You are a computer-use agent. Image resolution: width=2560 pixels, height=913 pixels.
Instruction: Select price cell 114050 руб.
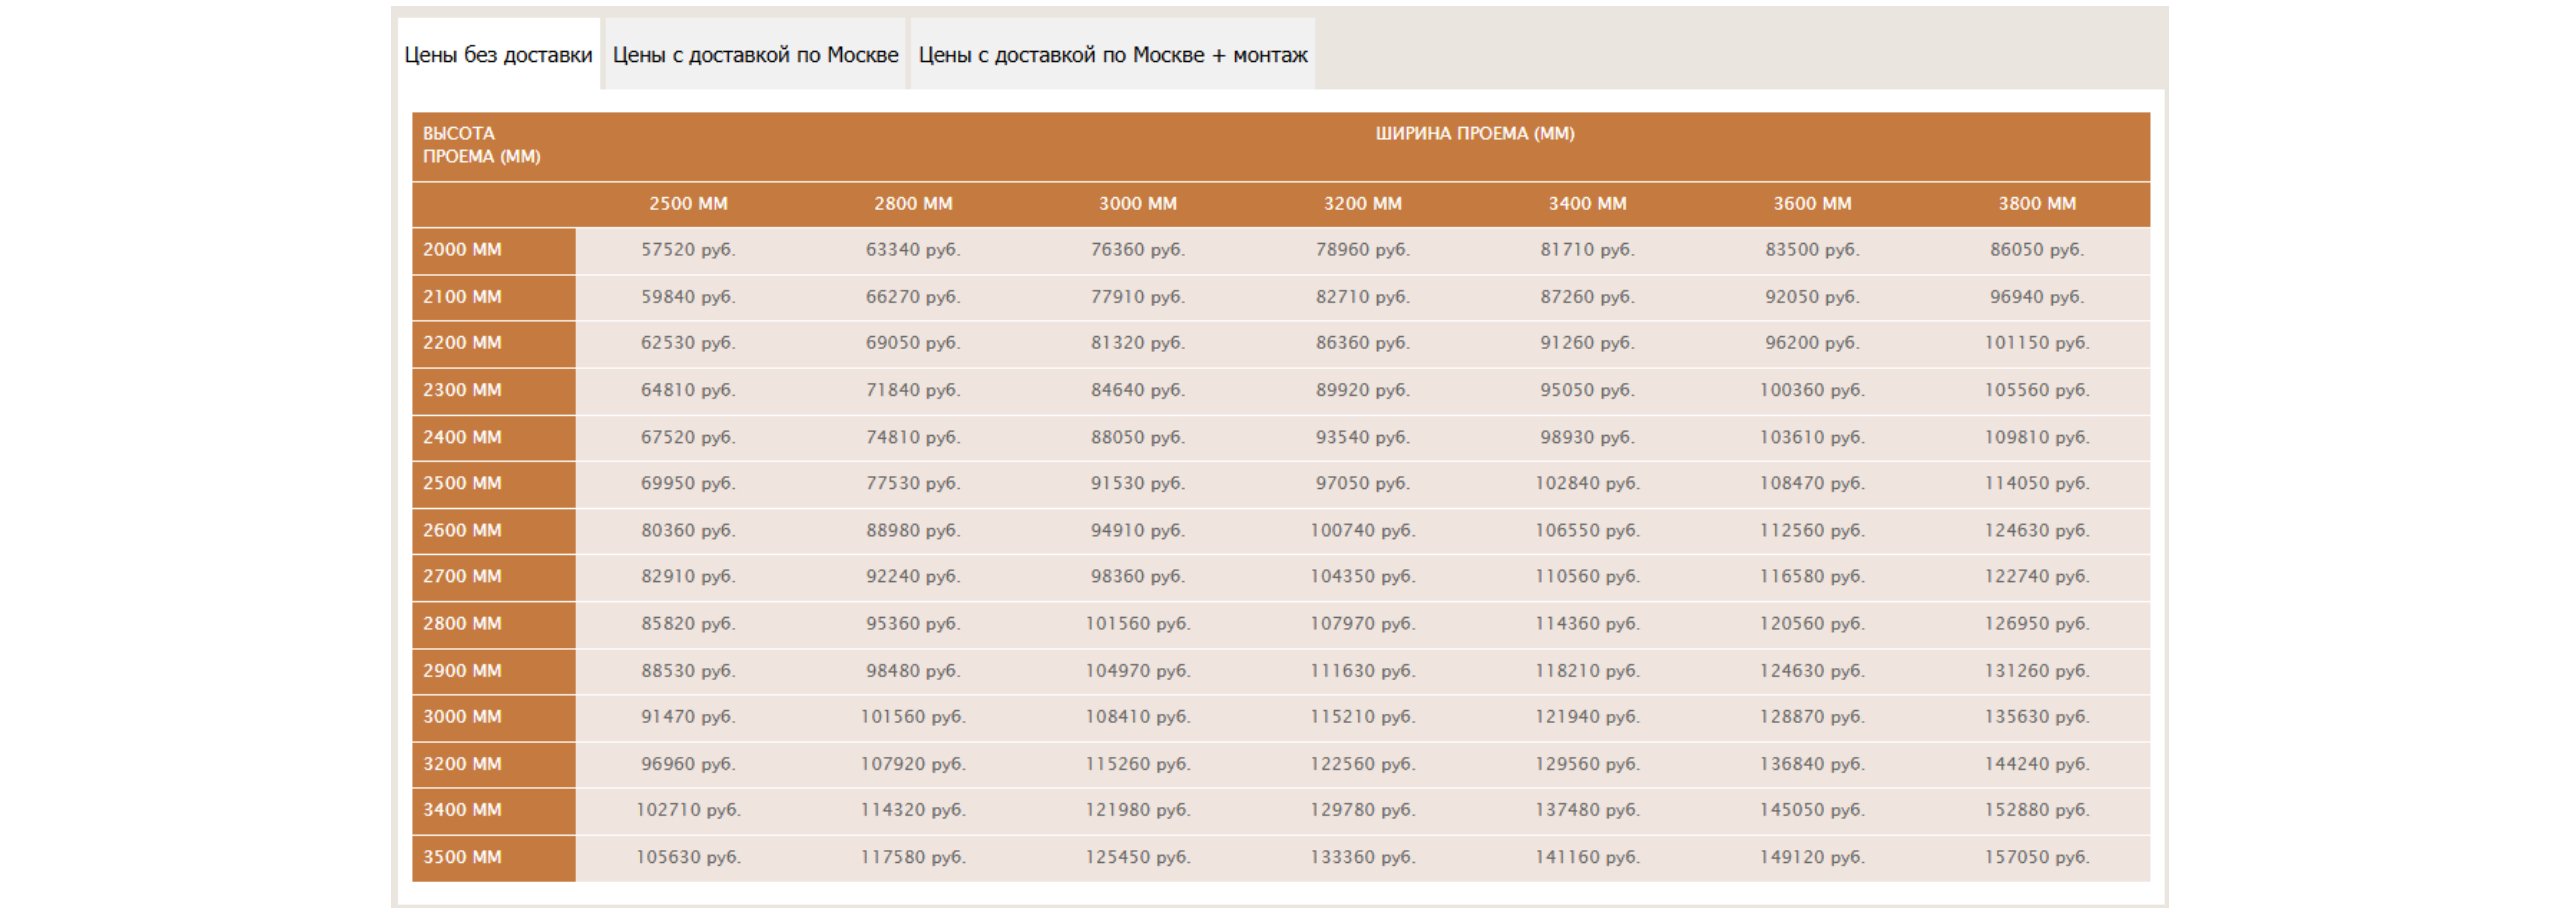[x=2037, y=483]
